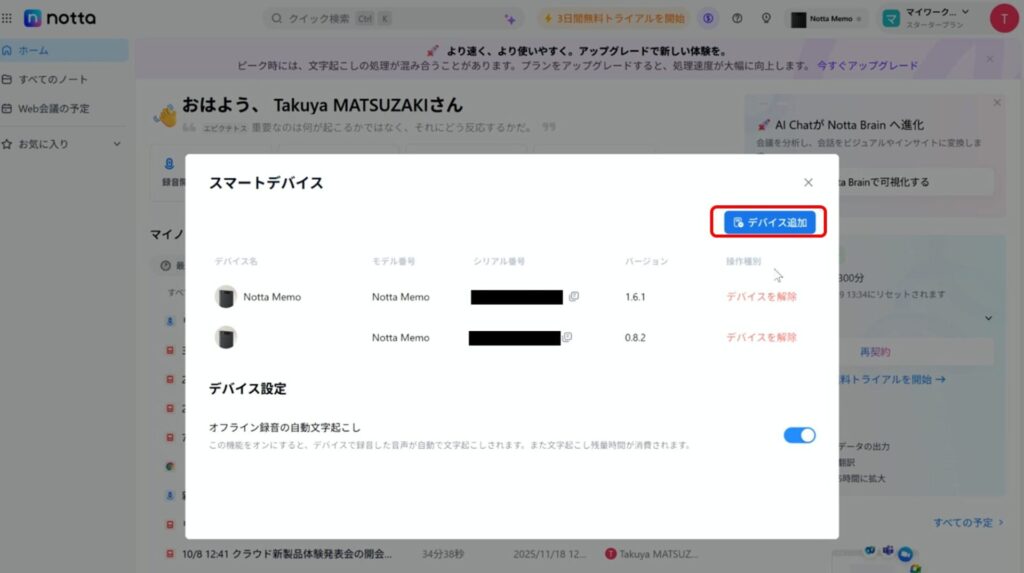Click the purple coin icon in header
This screenshot has width=1024, height=573.
tap(708, 18)
